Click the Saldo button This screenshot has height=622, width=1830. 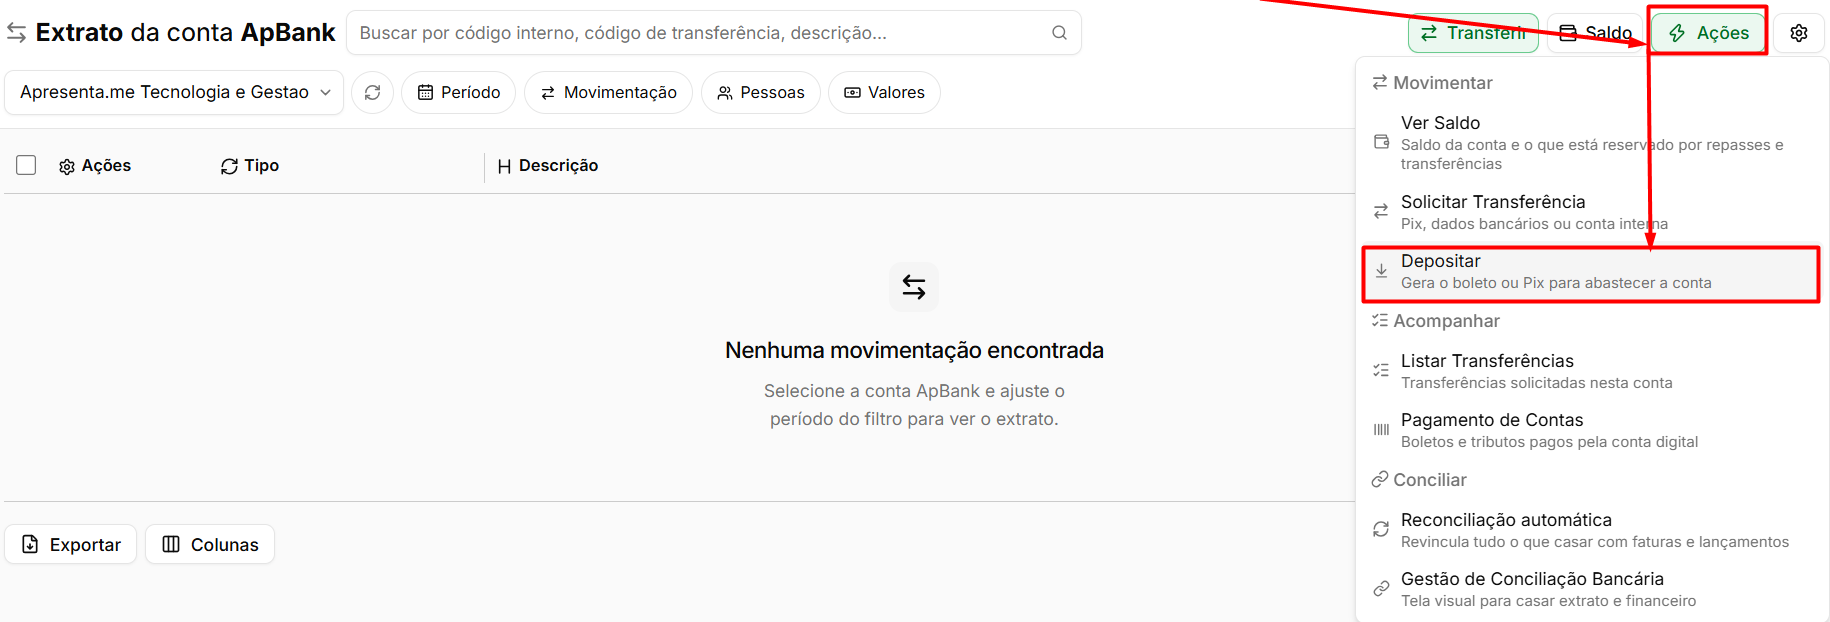pos(1596,33)
